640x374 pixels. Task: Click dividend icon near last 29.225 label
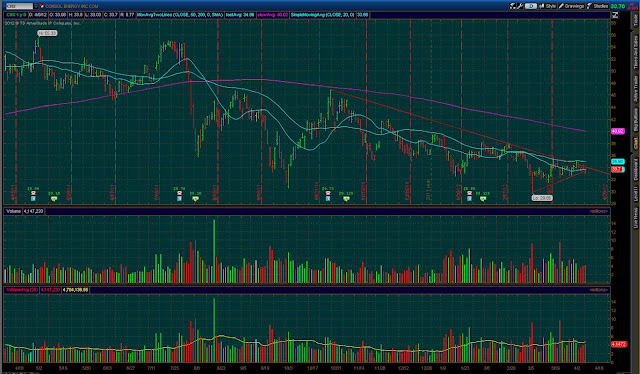tap(483, 198)
